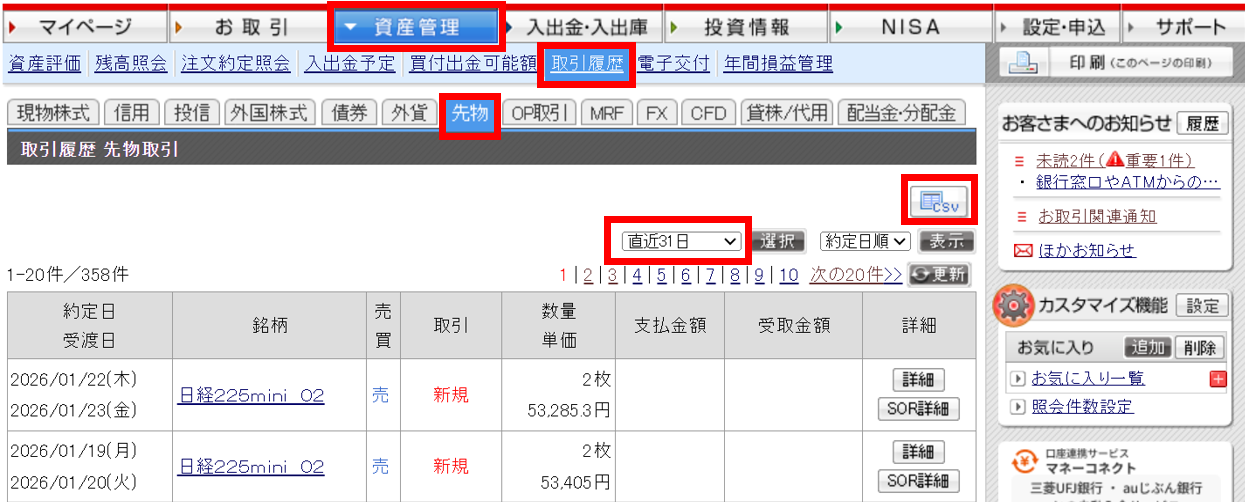Switch to the 外貨 tab

click(x=409, y=112)
